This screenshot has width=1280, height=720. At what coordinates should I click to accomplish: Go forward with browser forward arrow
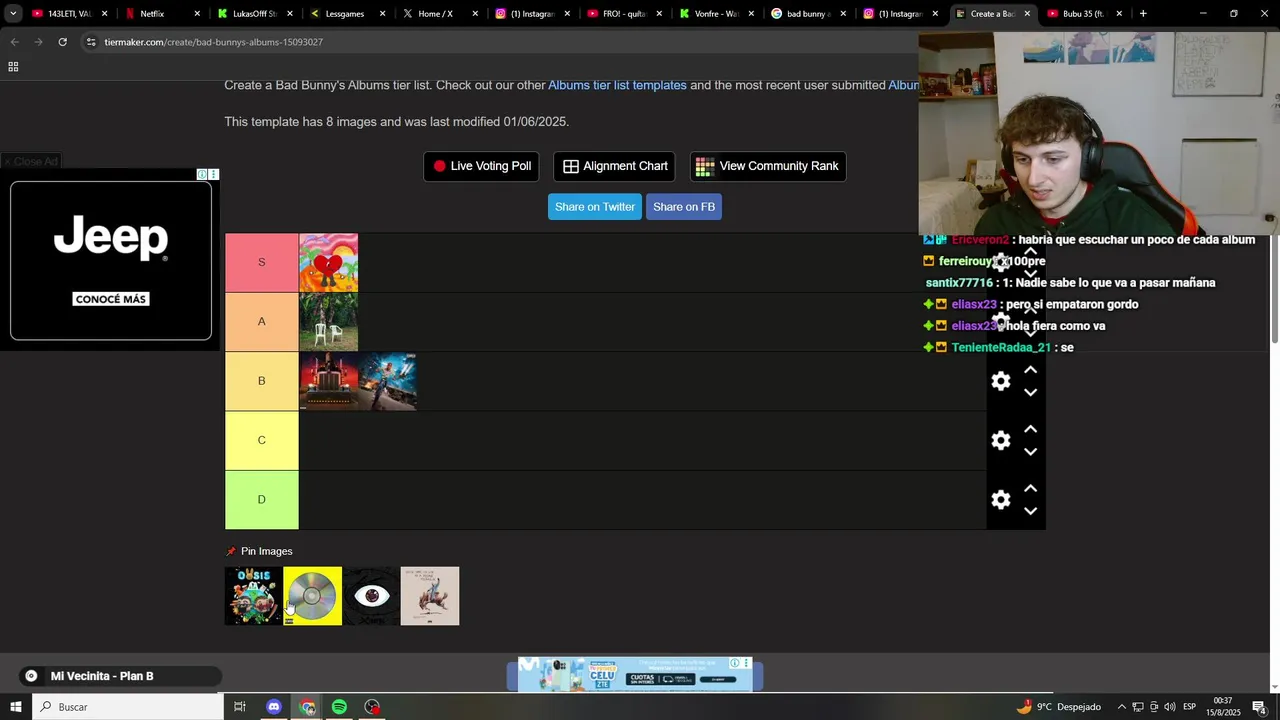(38, 42)
